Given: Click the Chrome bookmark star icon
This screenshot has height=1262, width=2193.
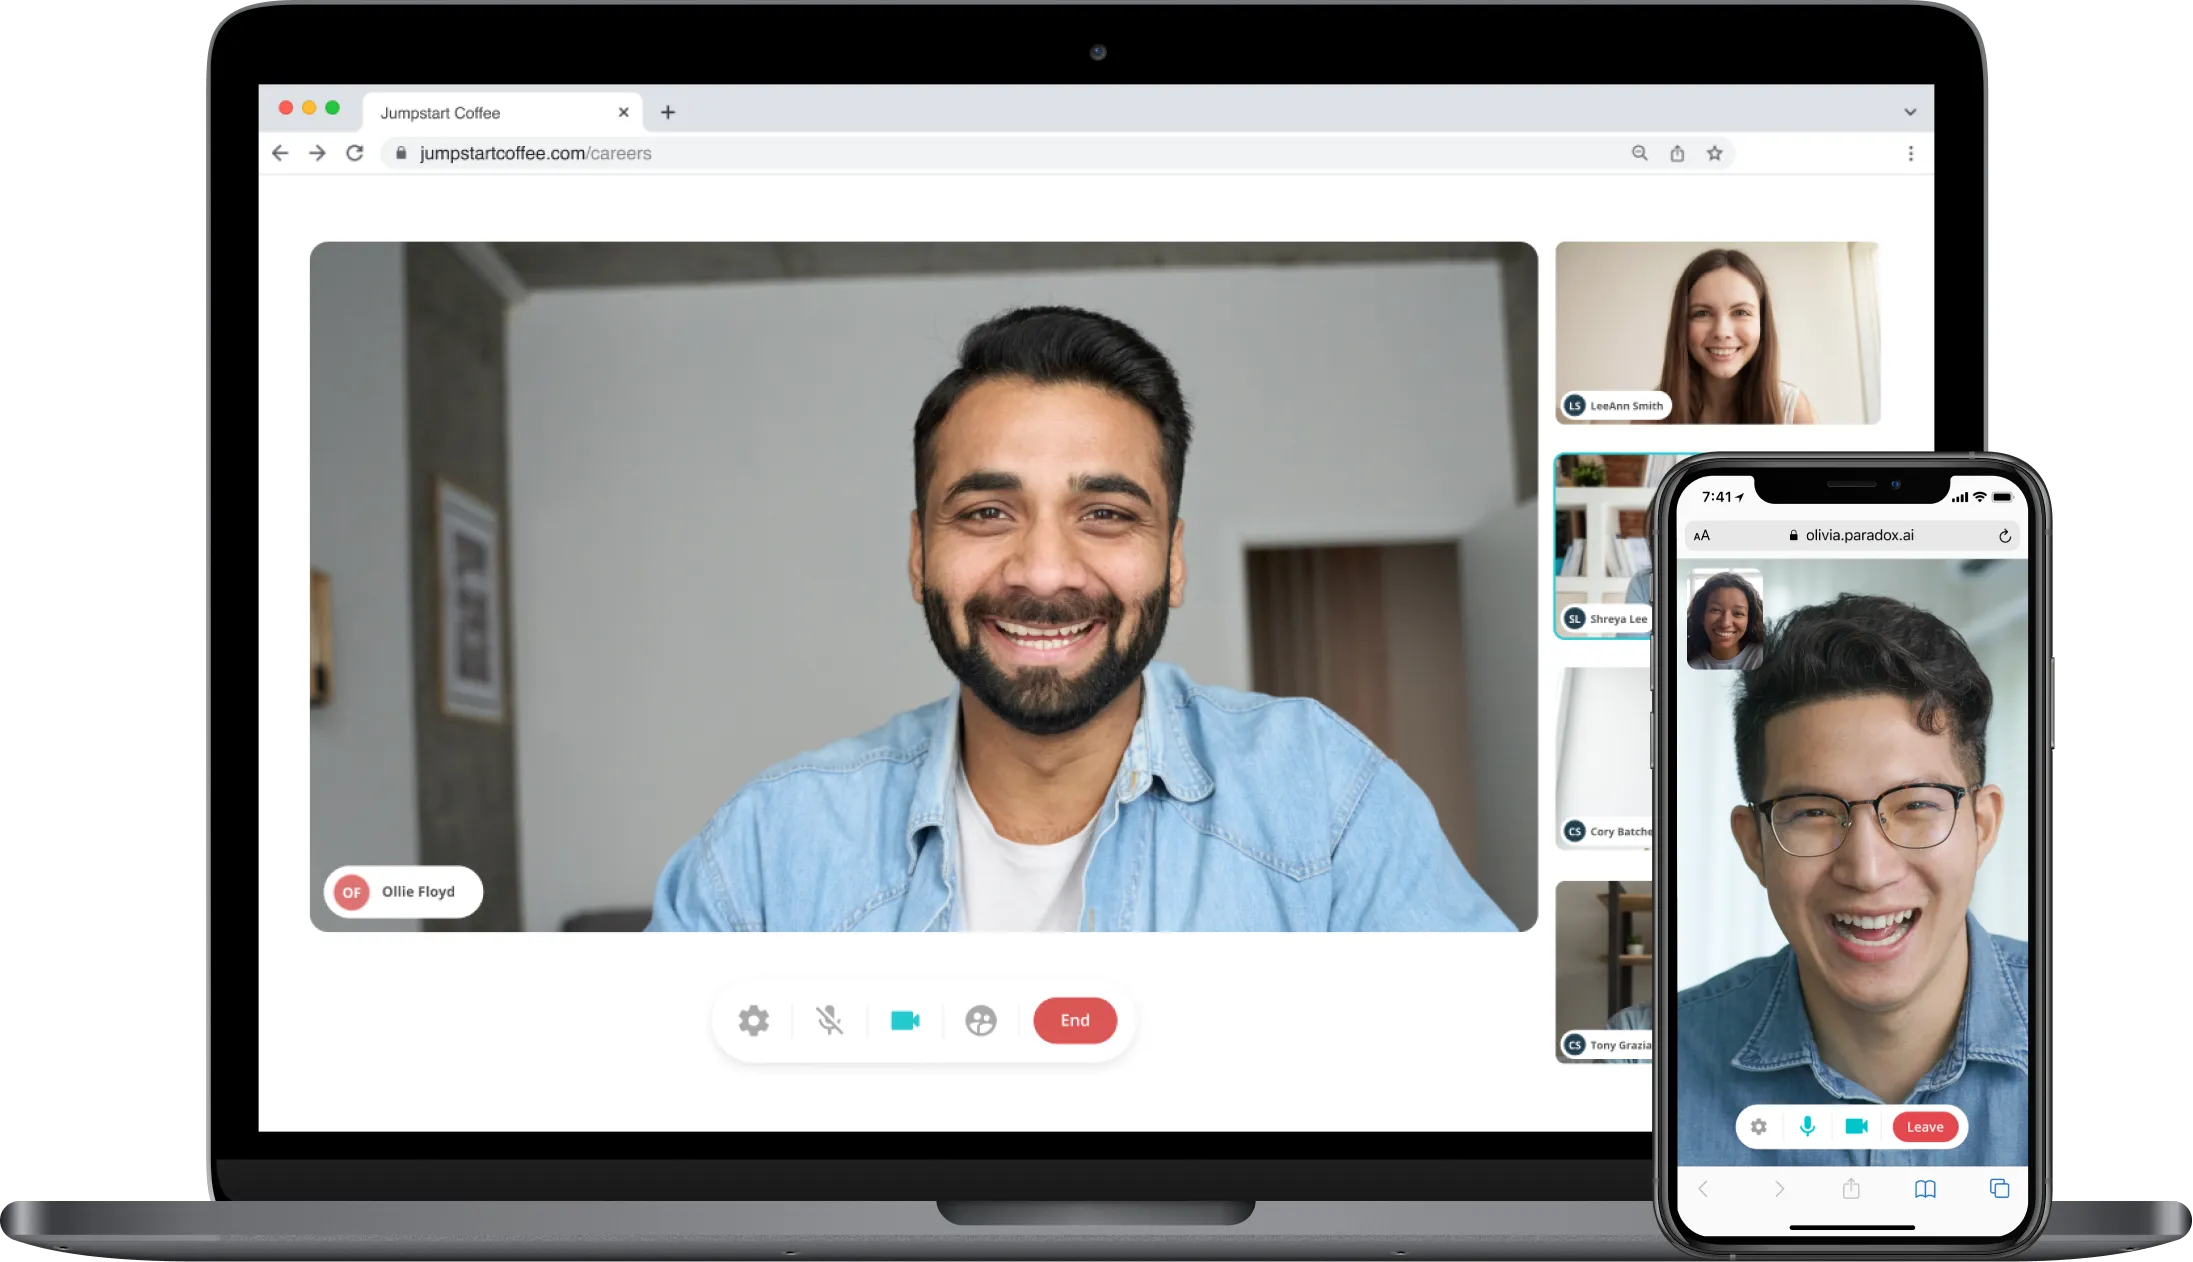Looking at the screenshot, I should pyautogui.click(x=1716, y=153).
